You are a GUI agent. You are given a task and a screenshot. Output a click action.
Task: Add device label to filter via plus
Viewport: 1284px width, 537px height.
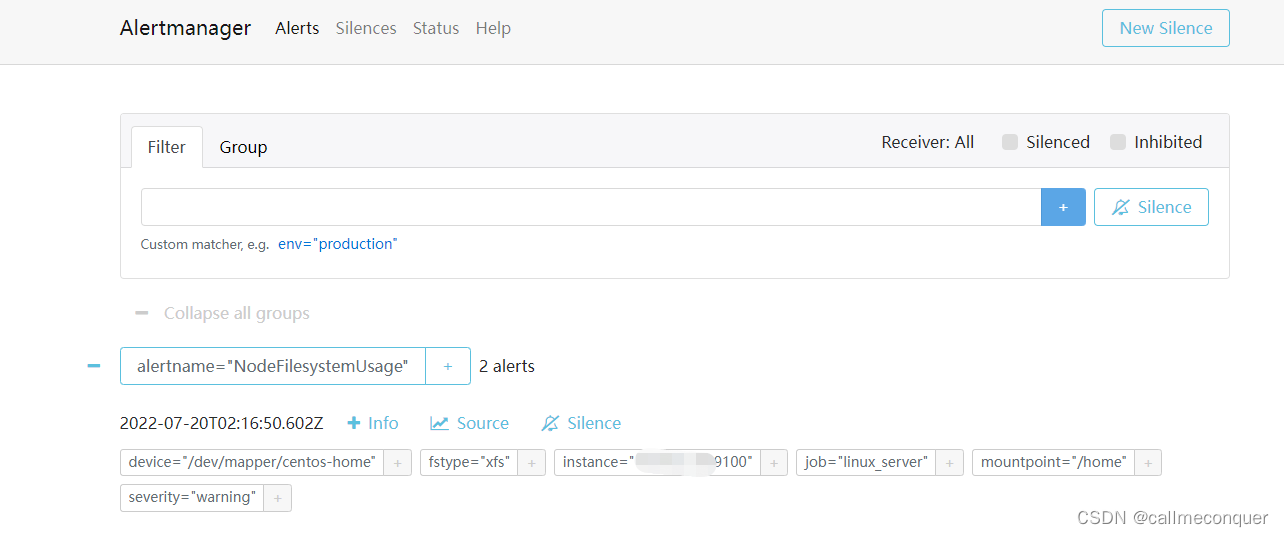tap(397, 462)
